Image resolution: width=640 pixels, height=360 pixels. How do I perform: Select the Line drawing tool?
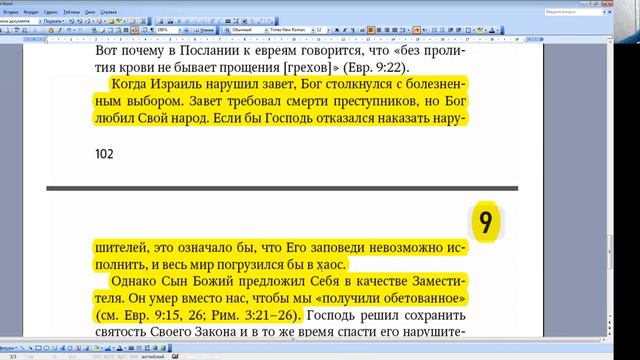[22, 348]
